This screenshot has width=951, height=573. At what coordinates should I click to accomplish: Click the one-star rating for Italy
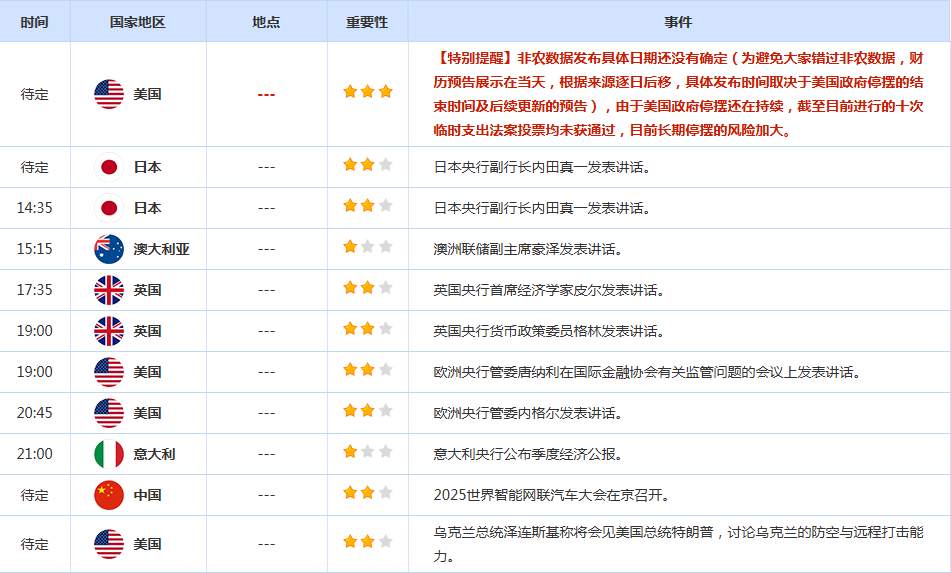[x=368, y=451]
